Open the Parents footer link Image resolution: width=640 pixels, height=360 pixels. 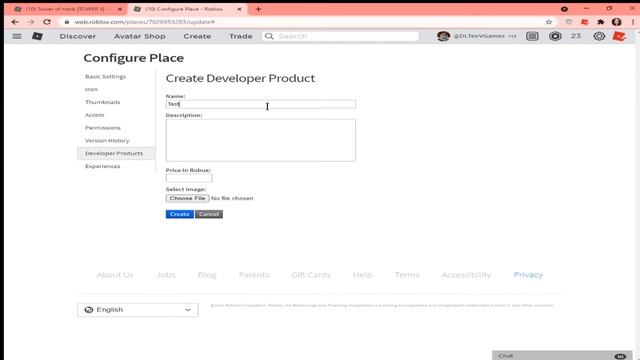[x=254, y=275]
